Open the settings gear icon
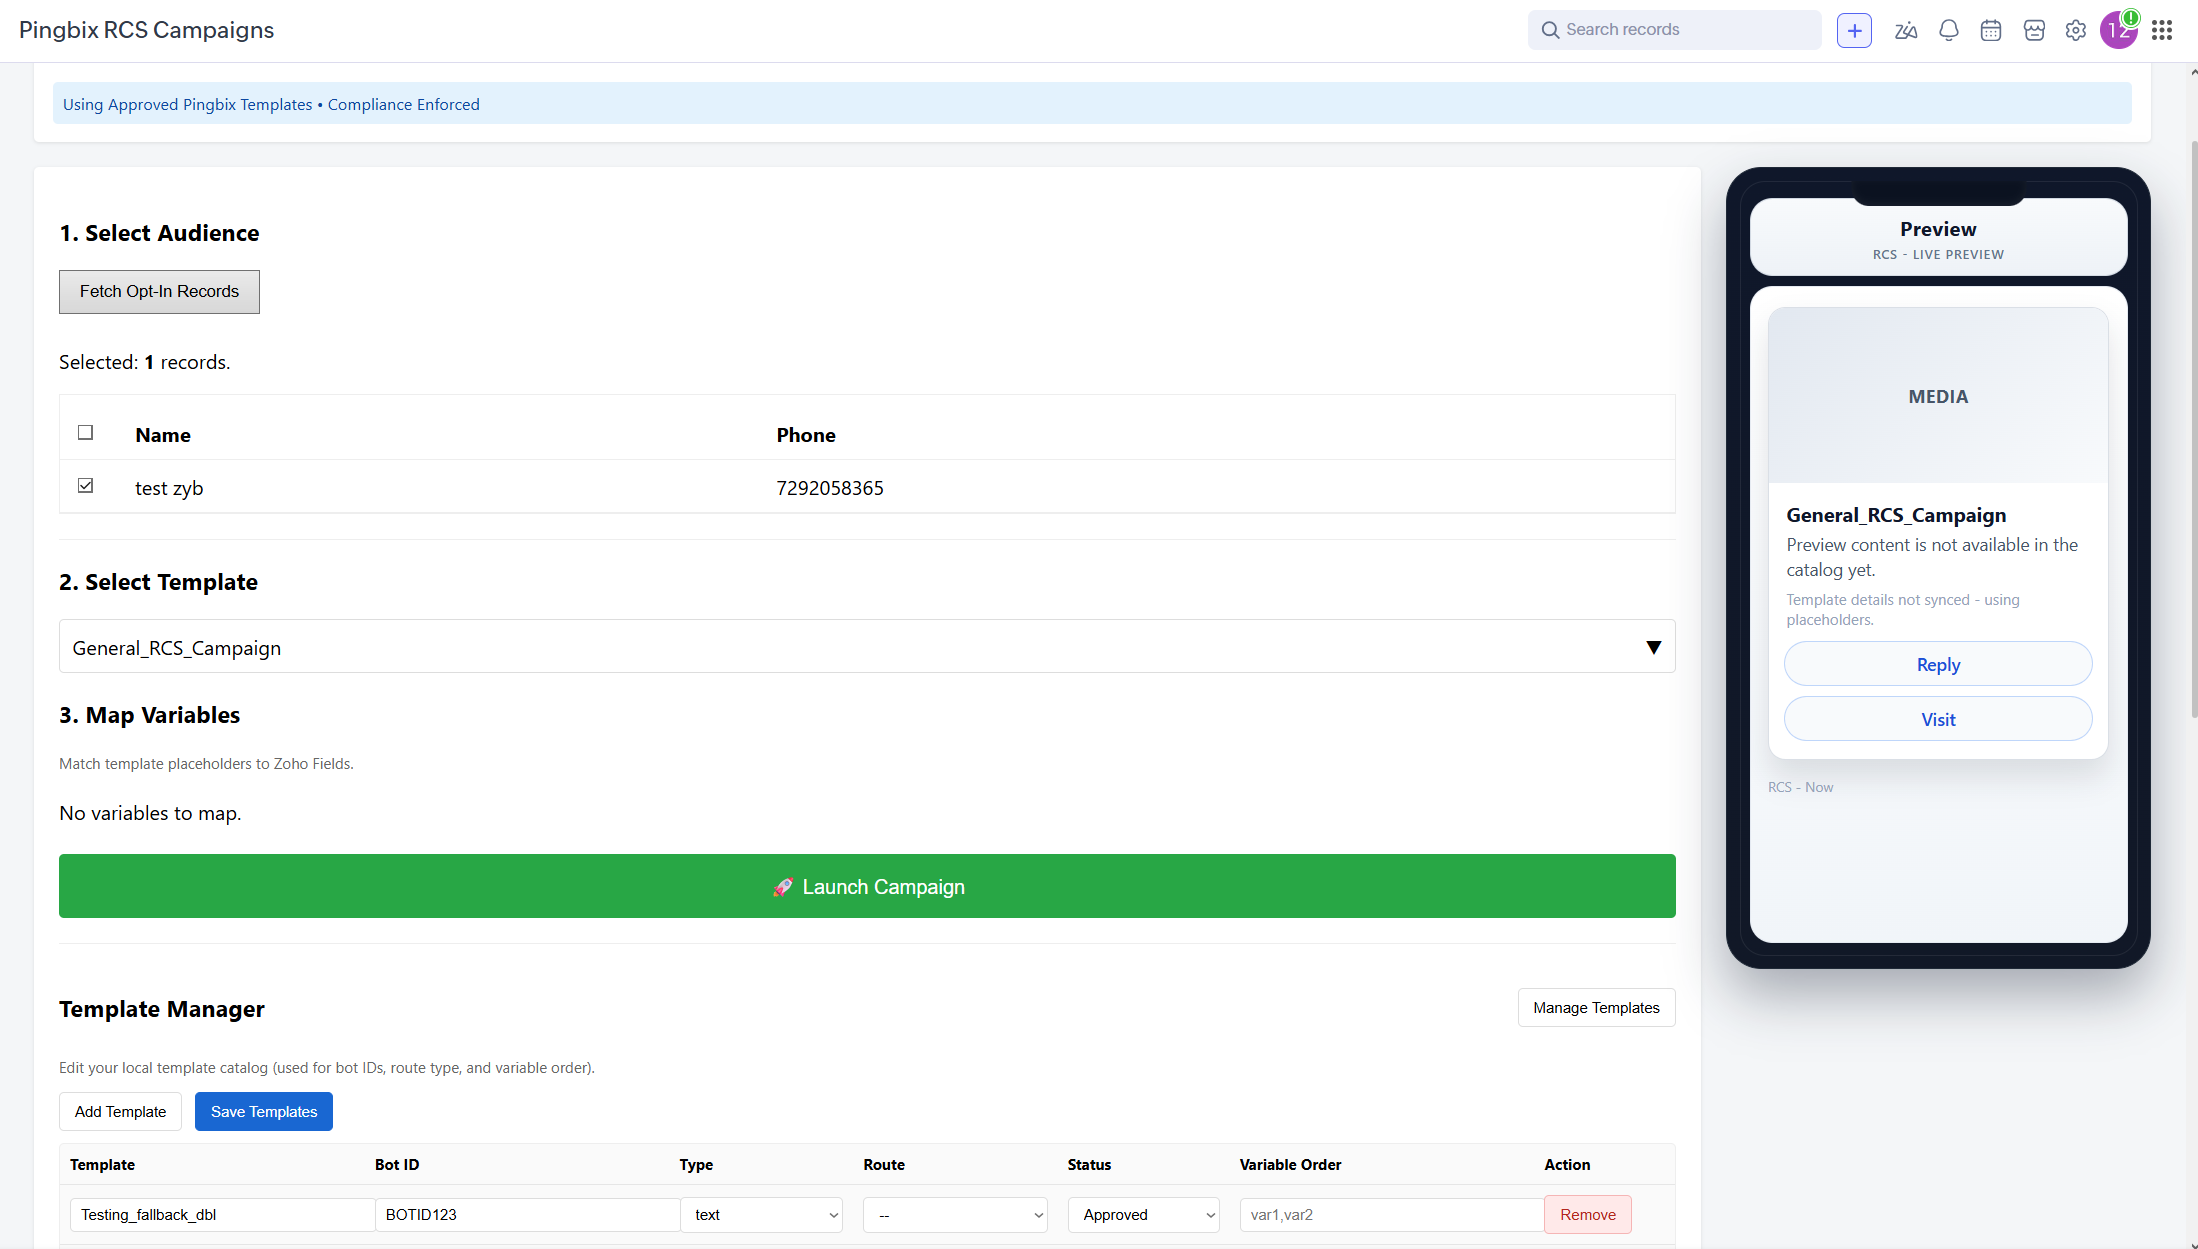 [2076, 30]
